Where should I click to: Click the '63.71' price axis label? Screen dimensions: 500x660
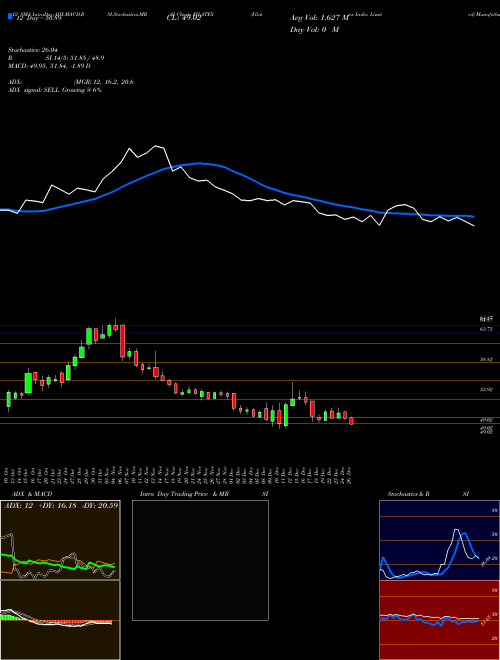[x=486, y=329]
